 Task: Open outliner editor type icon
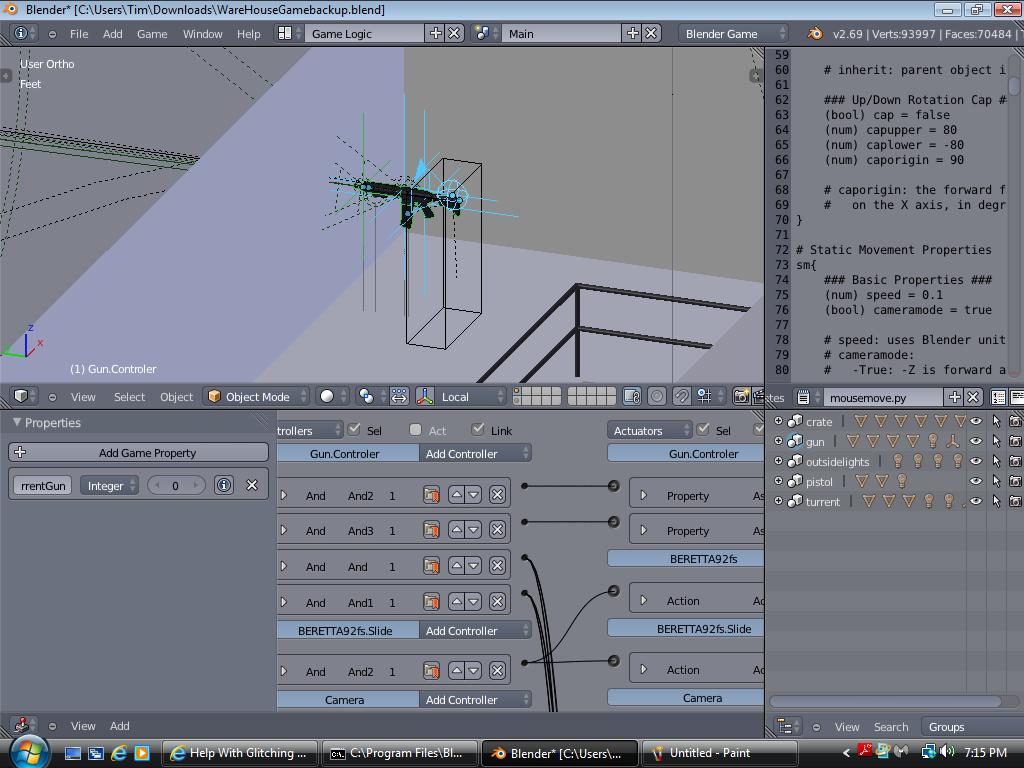pyautogui.click(x=788, y=726)
